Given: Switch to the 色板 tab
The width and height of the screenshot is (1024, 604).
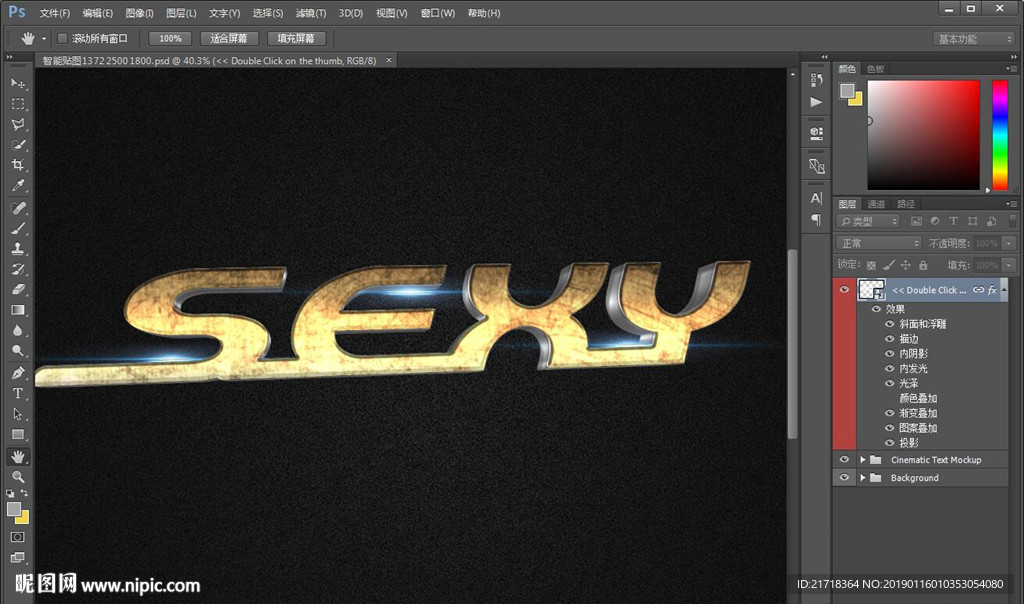Looking at the screenshot, I should (875, 69).
